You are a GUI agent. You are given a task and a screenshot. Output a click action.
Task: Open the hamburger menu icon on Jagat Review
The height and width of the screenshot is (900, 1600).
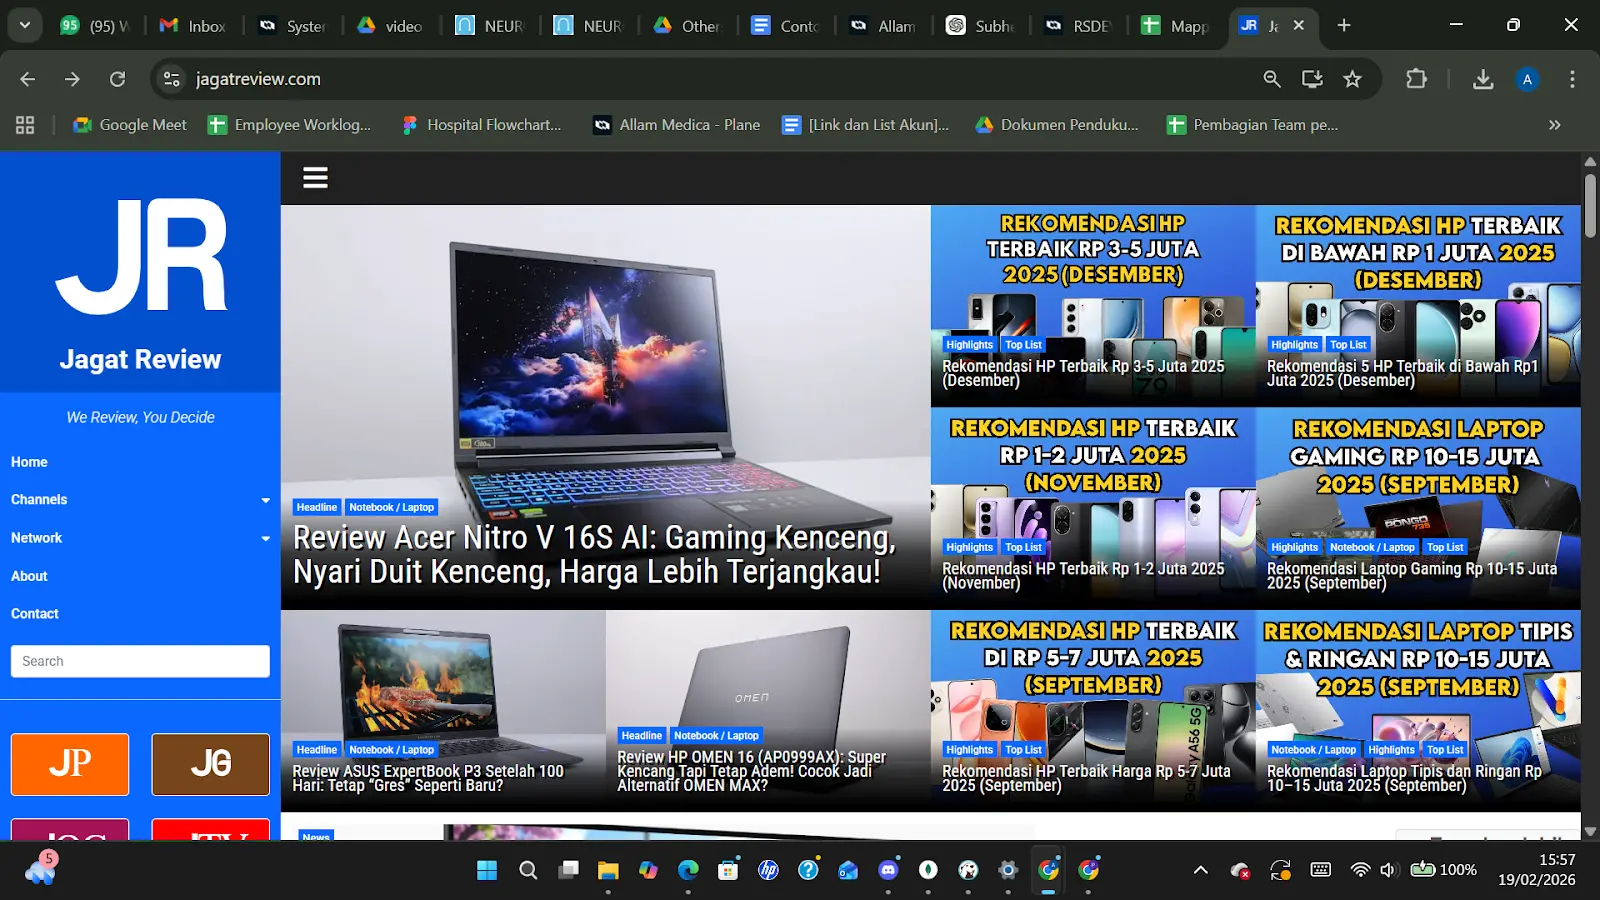click(315, 178)
